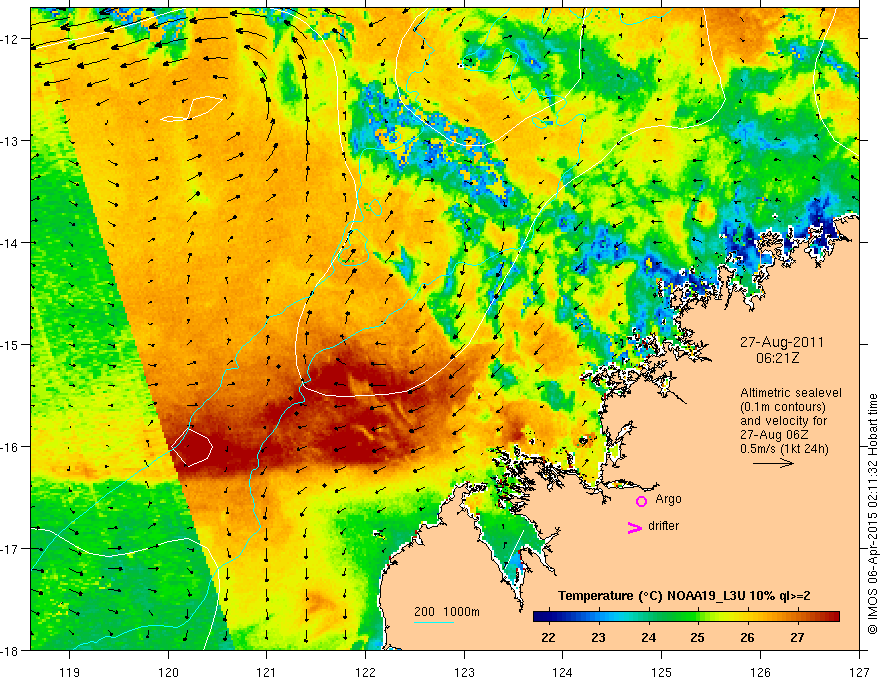
Task: Click the '(0.1m contours)' caption line
Action: 783,407
